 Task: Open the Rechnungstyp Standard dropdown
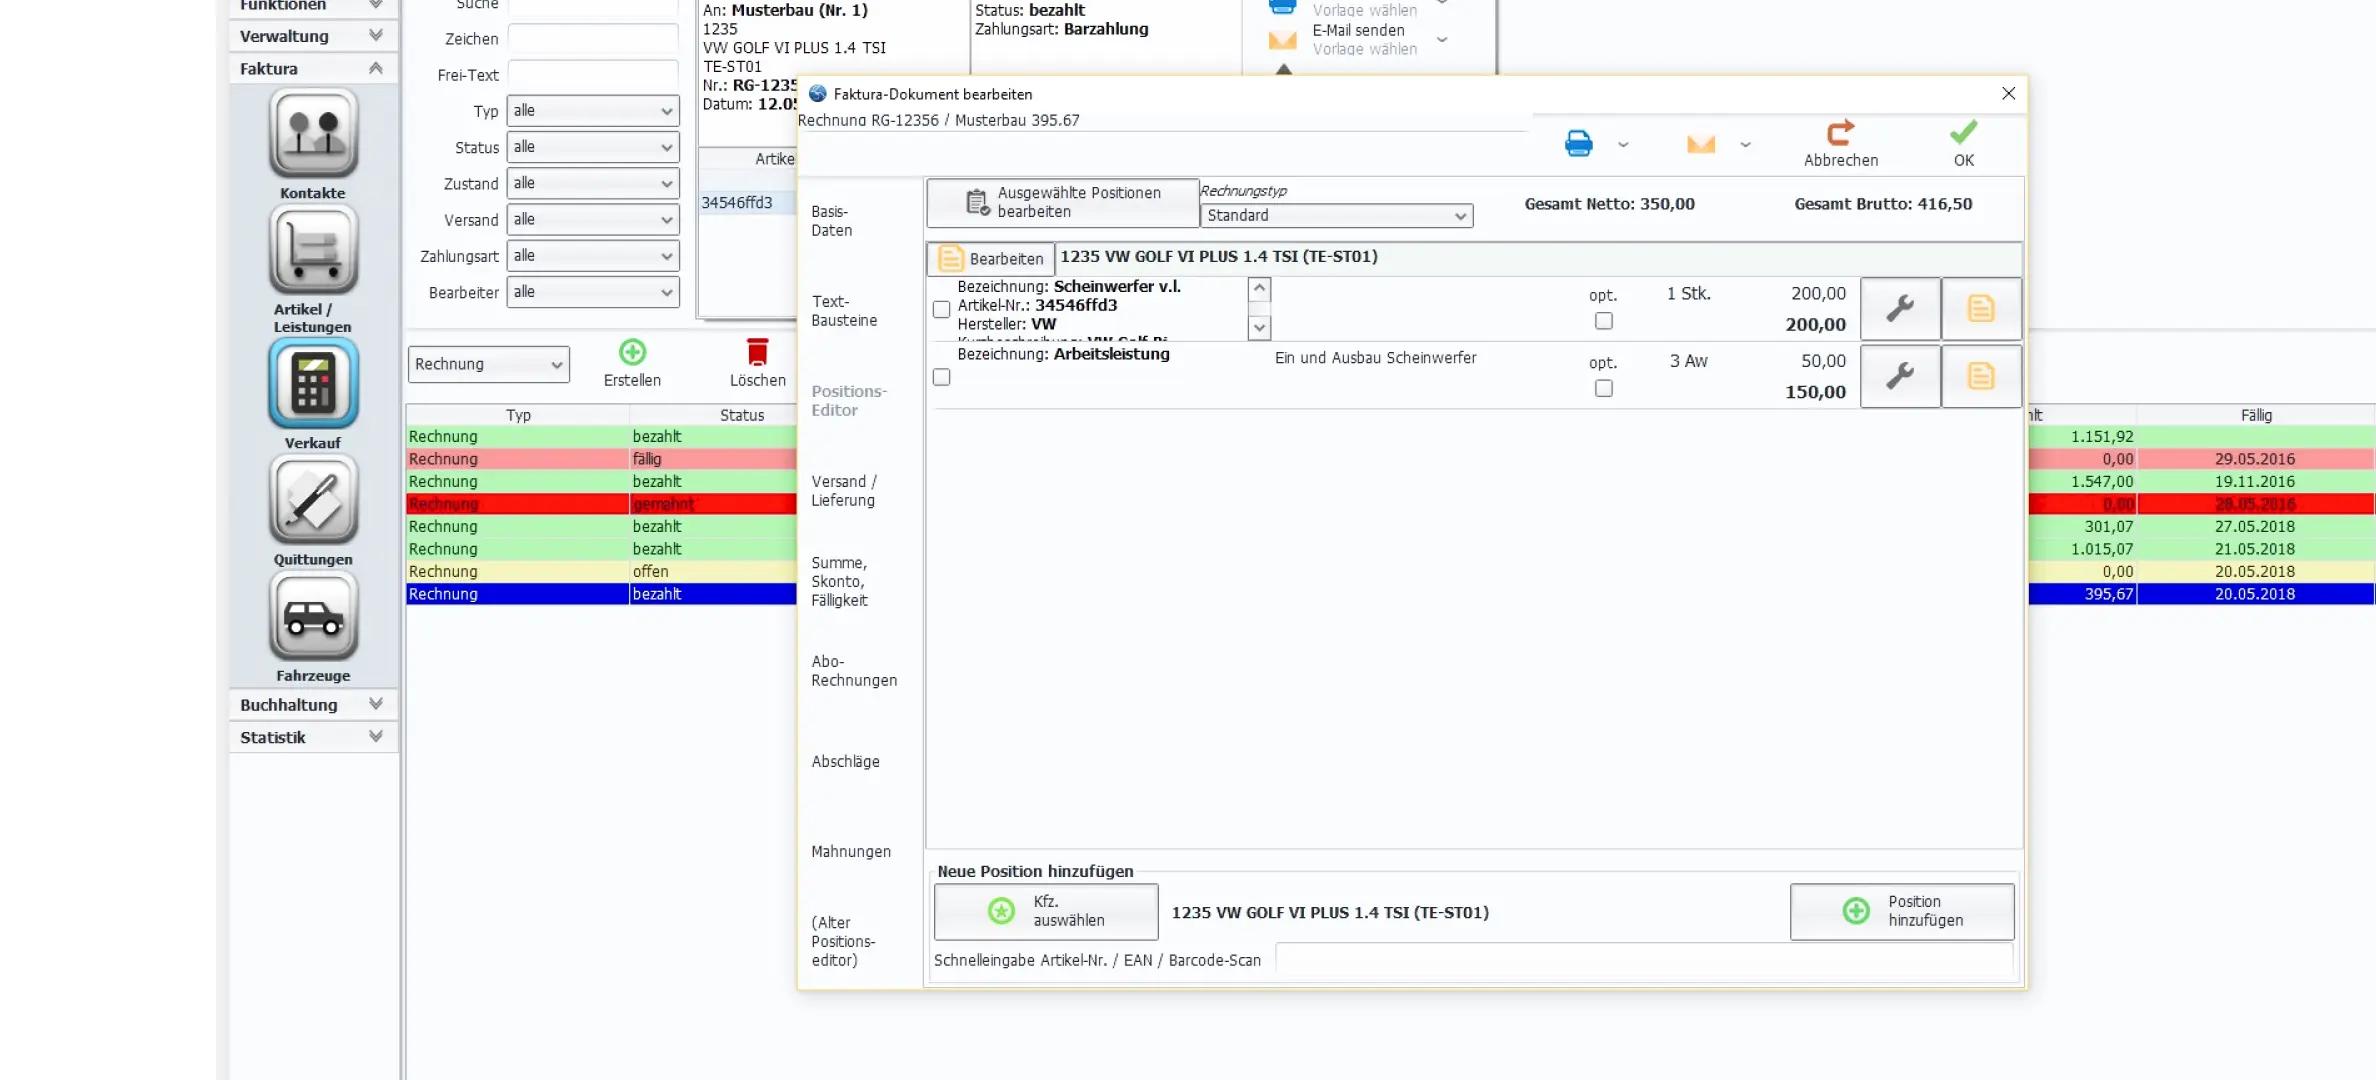pos(1335,215)
